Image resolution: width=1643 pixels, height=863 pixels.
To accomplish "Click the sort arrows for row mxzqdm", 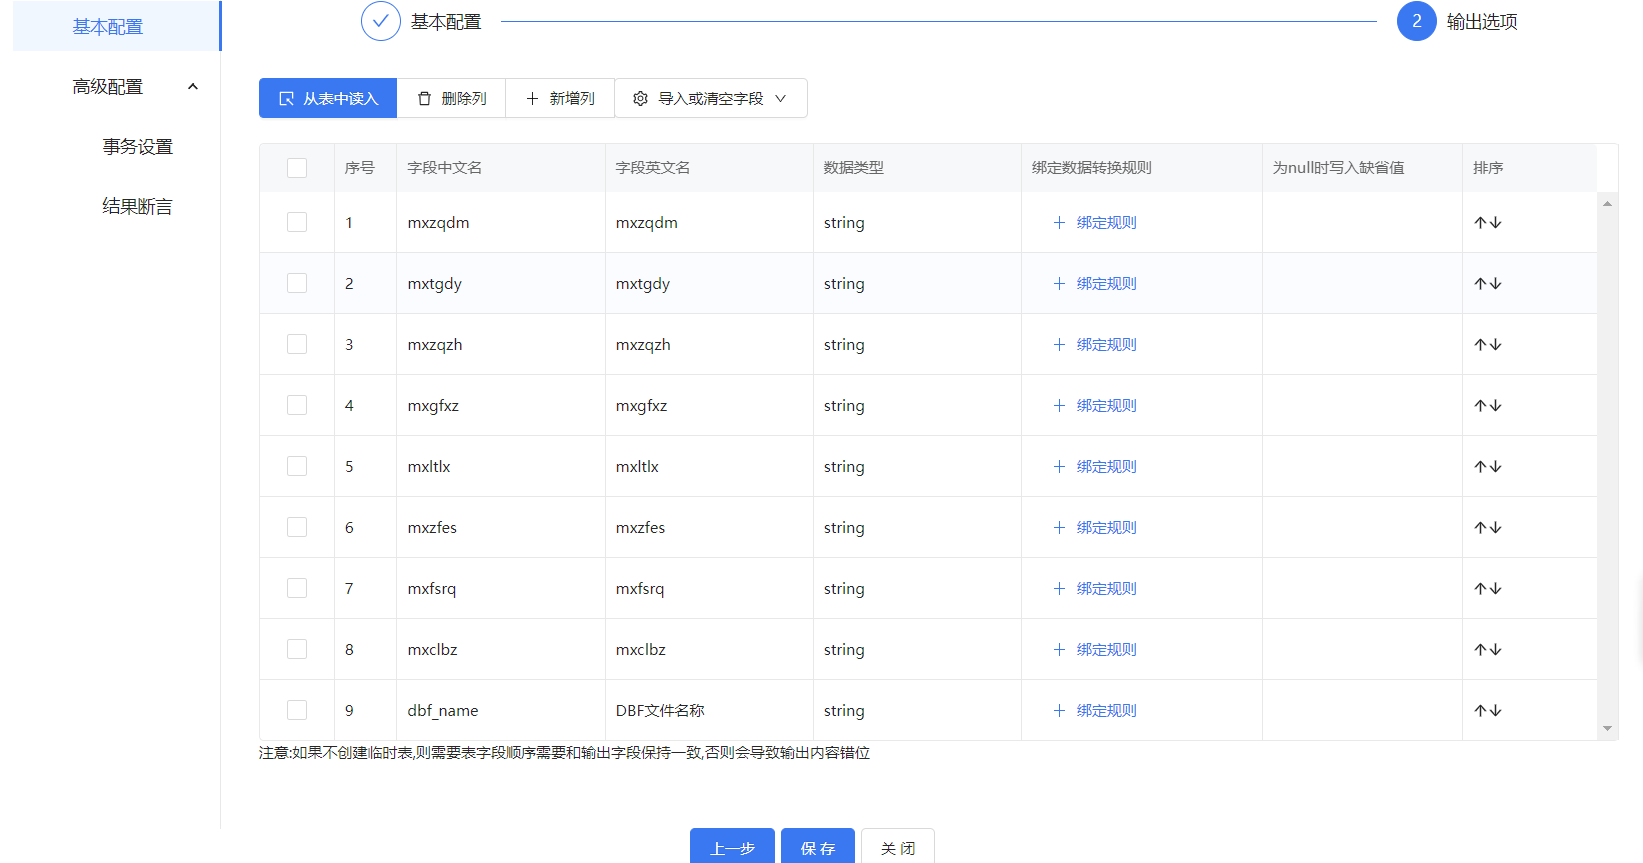I will click(1487, 223).
